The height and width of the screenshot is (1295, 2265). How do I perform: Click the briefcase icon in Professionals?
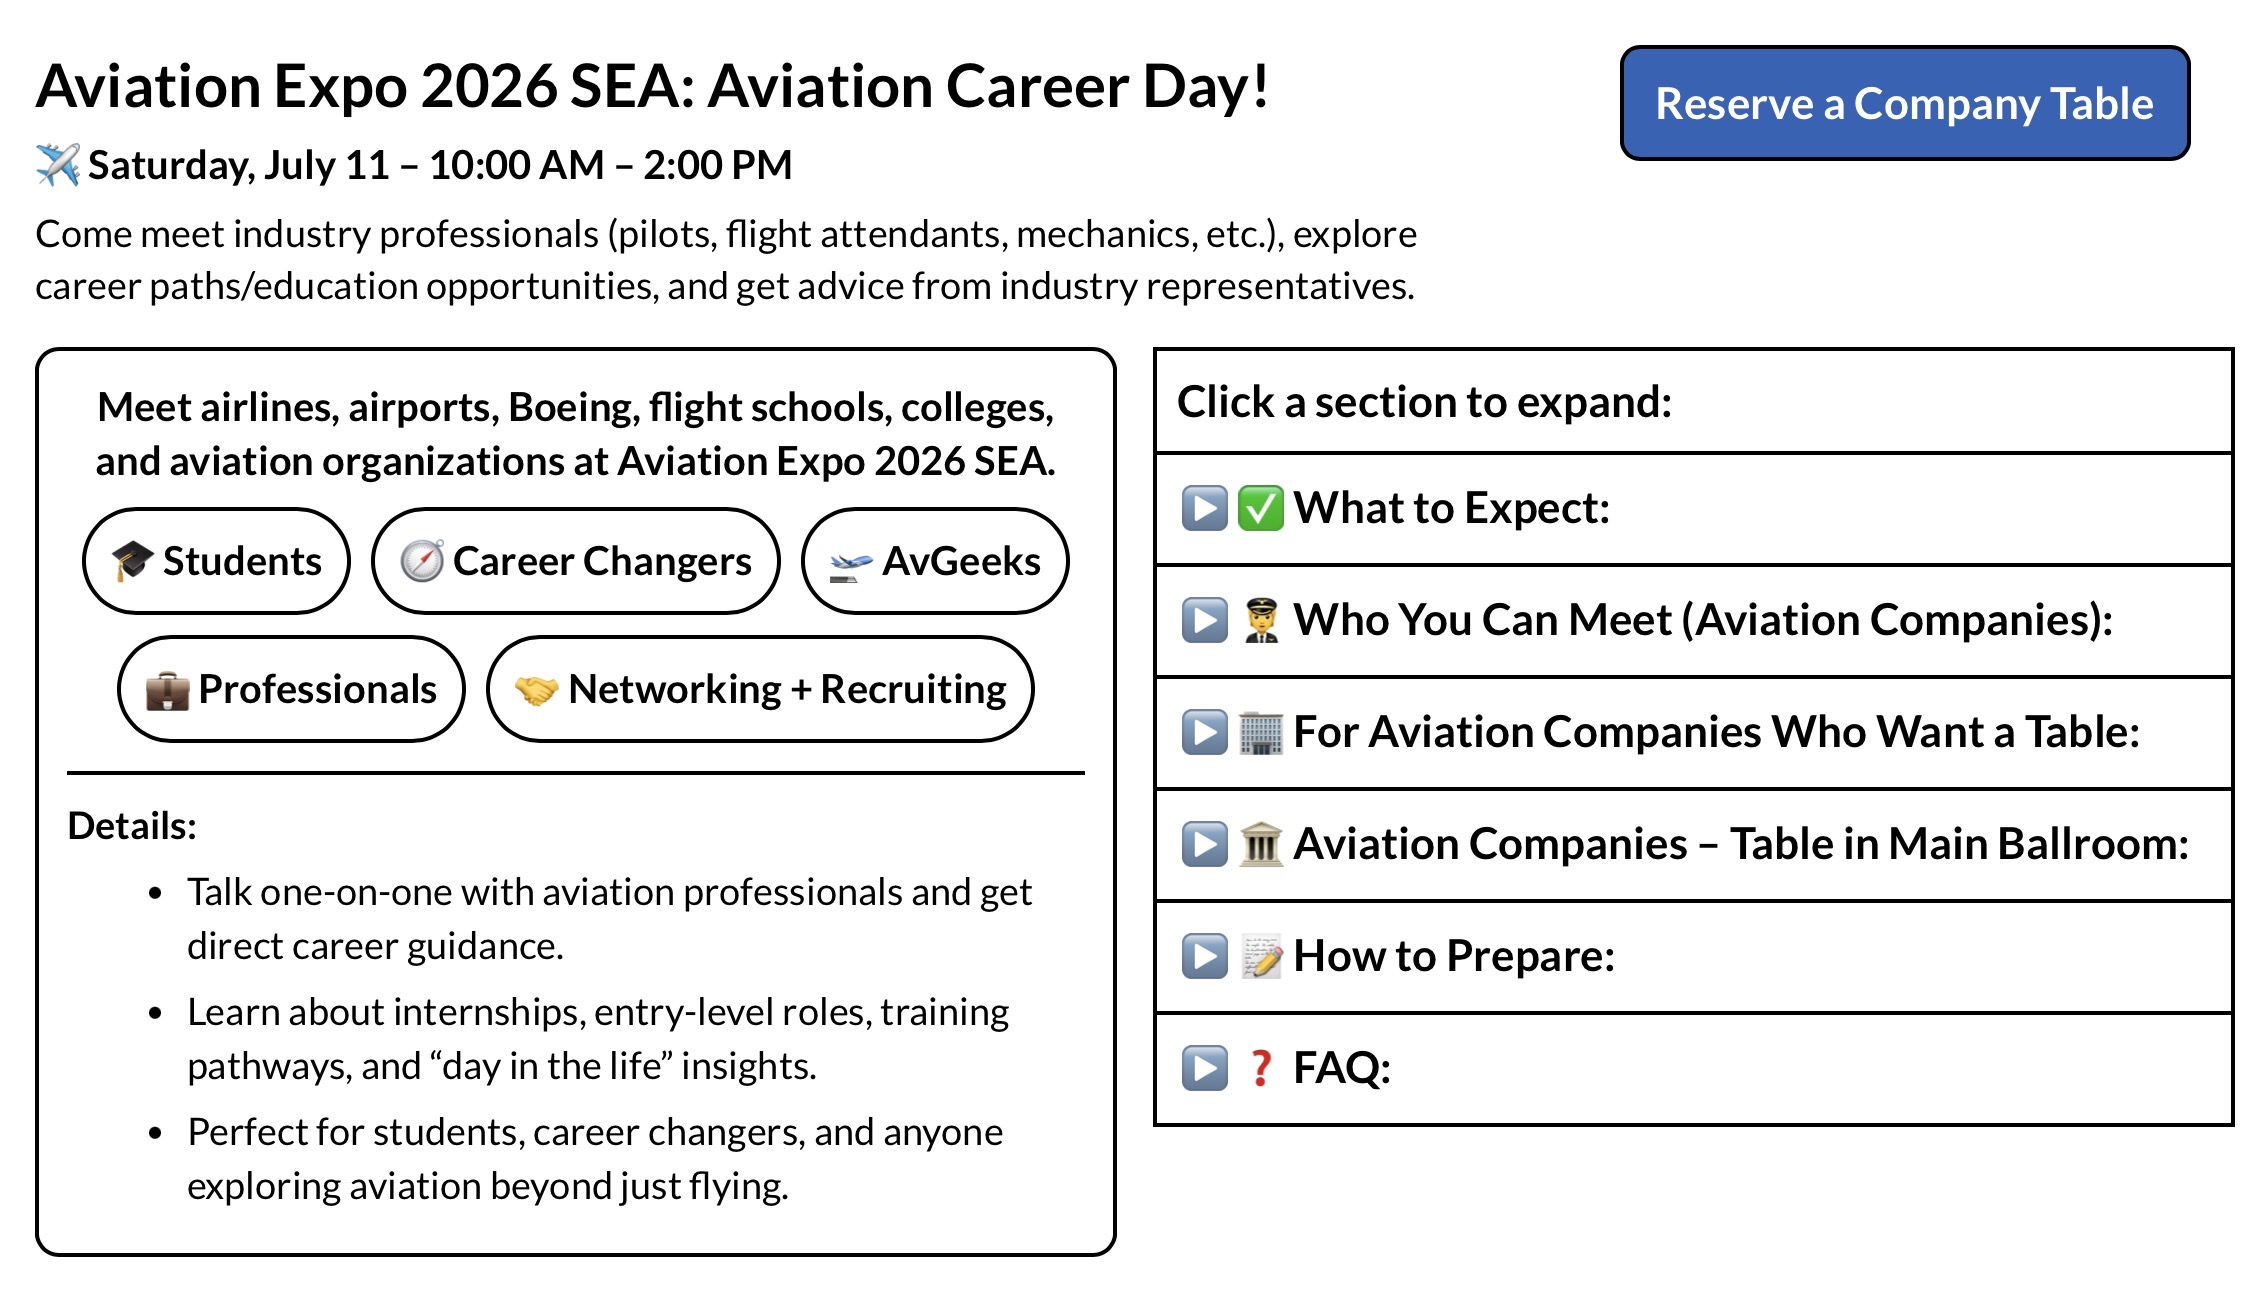167,690
